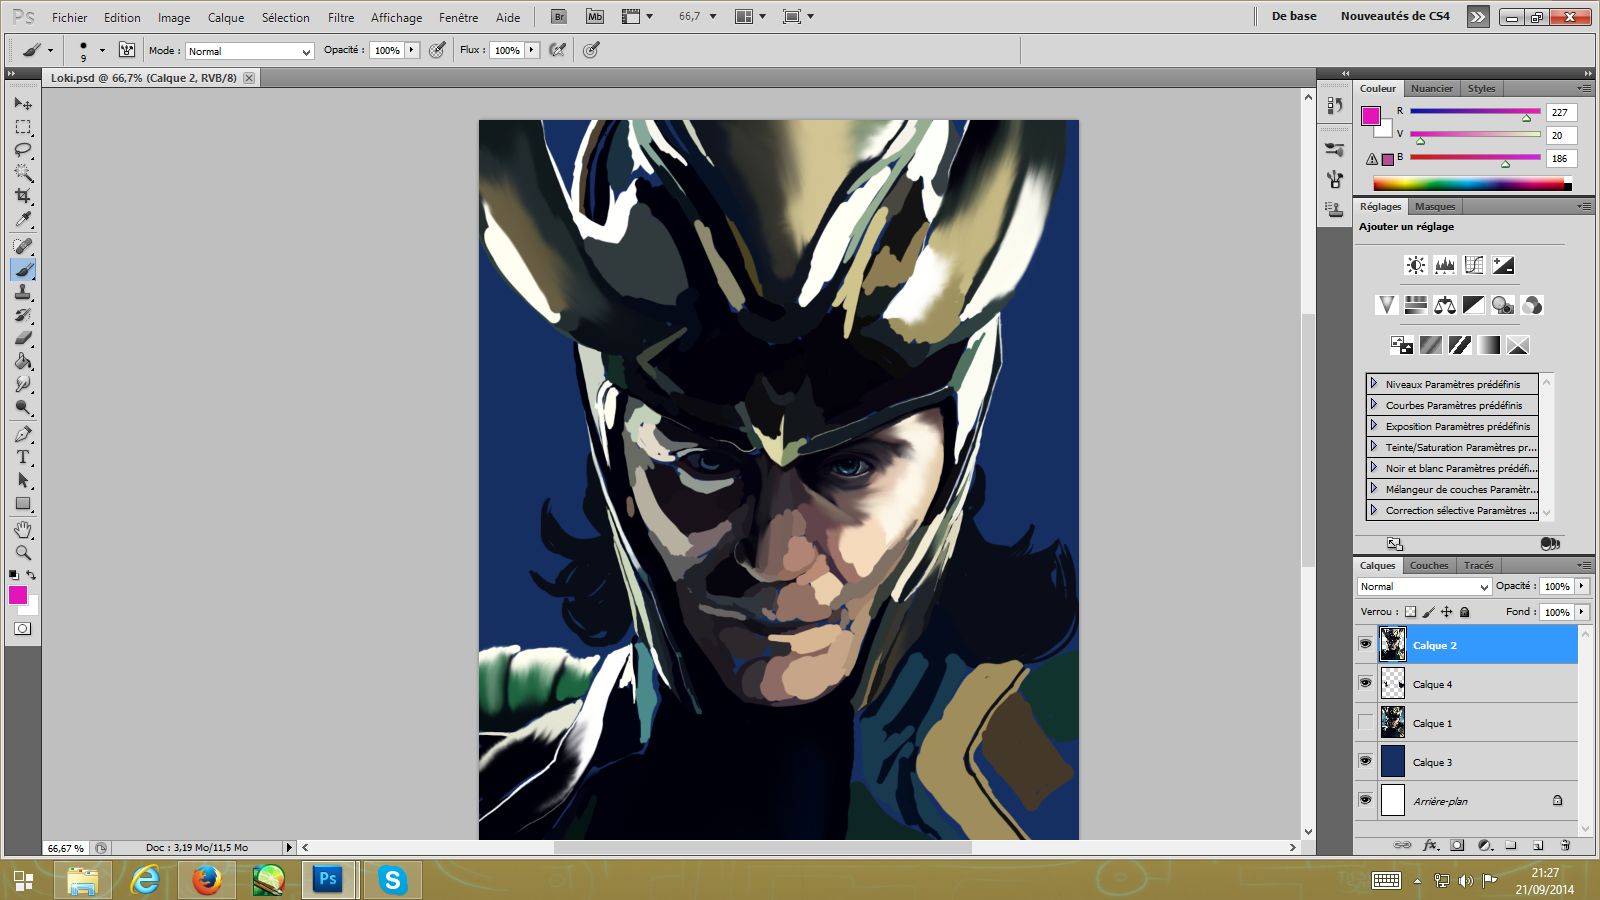
Task: Toggle lock position
Action: point(1446,612)
